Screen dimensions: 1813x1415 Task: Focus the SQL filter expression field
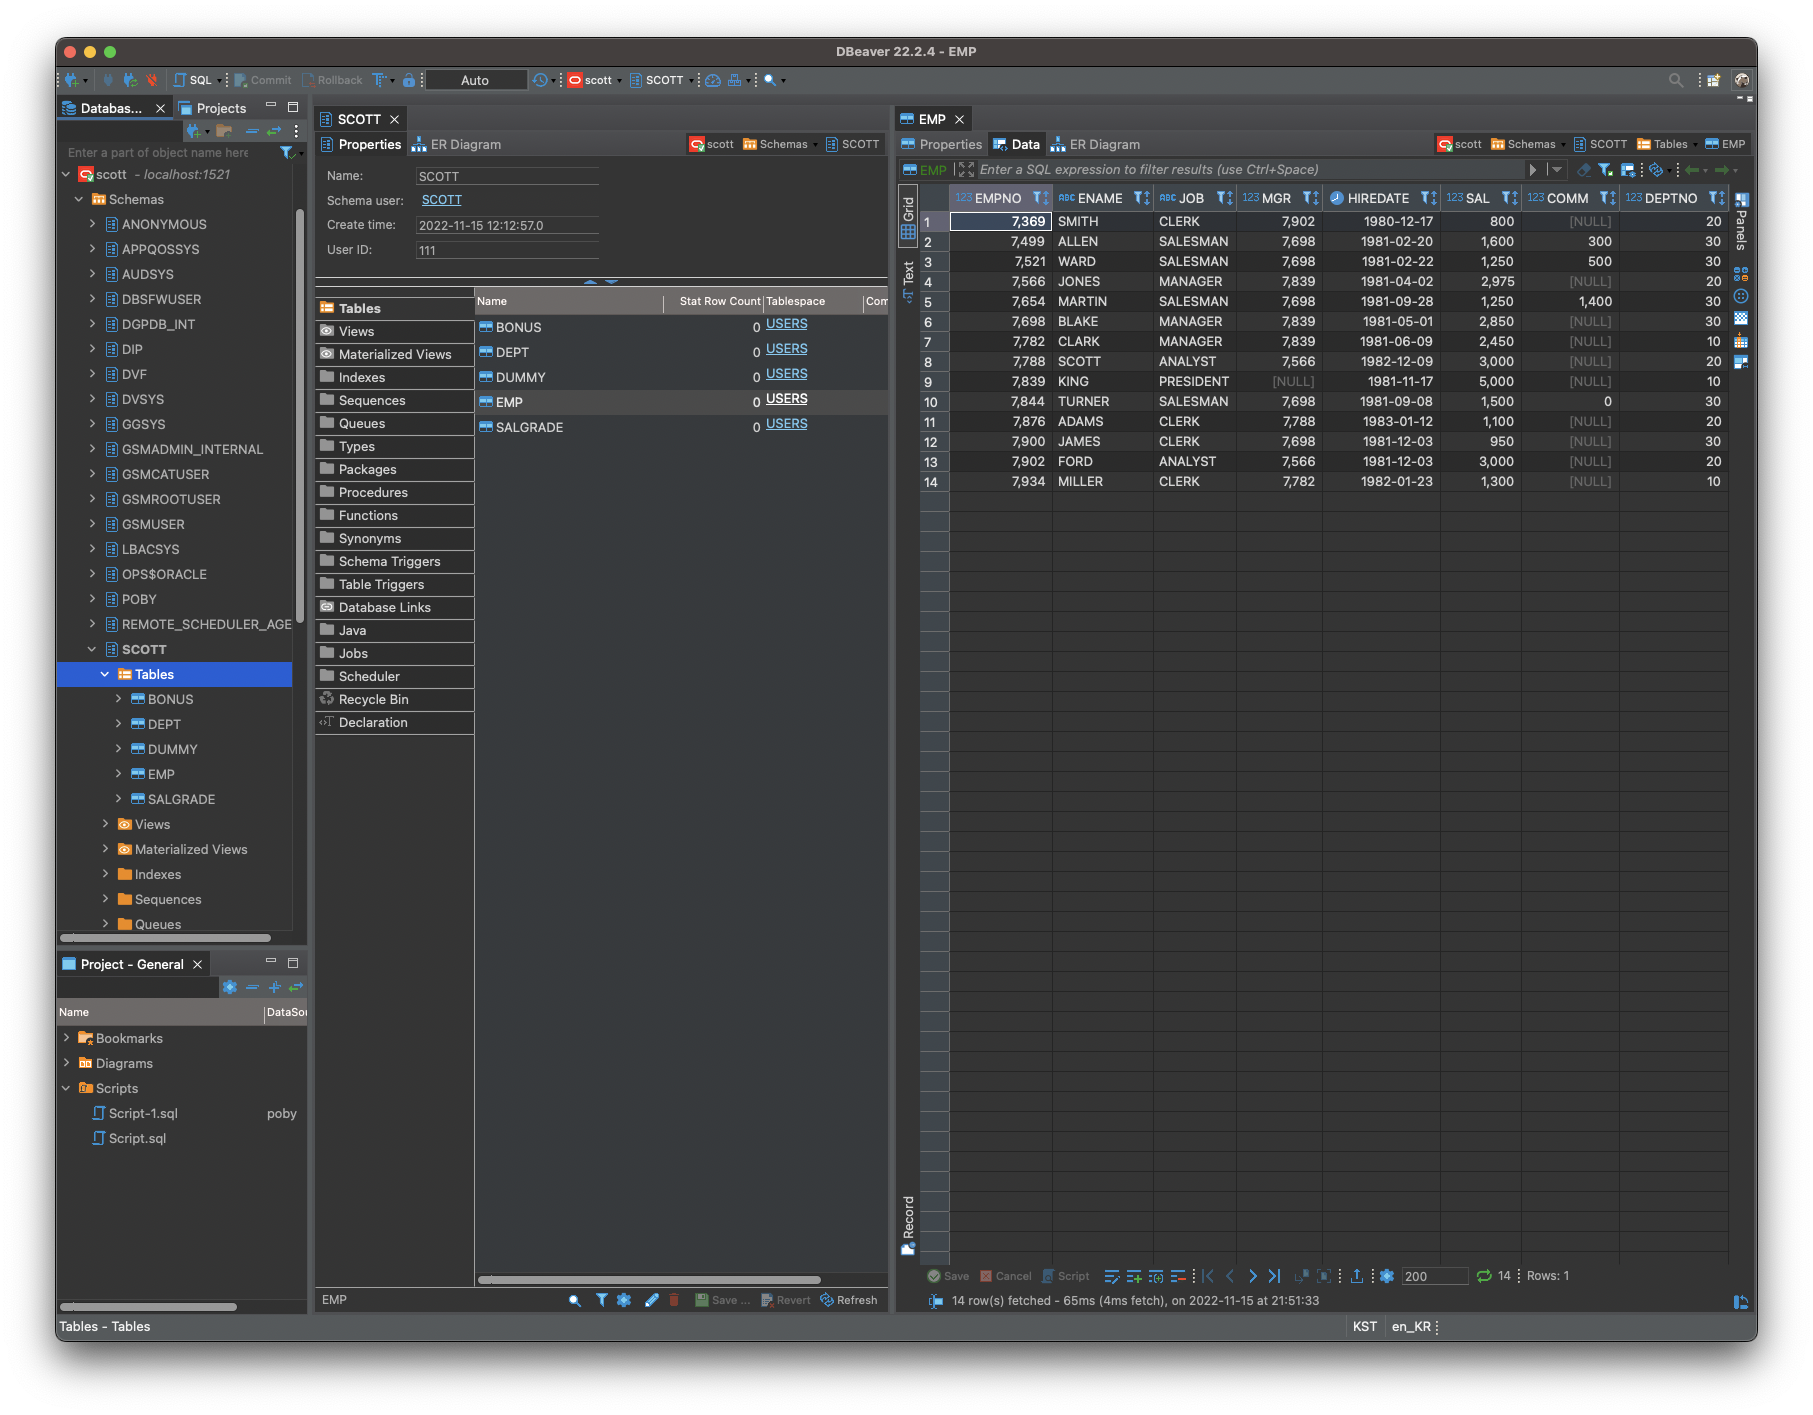[x=1250, y=170]
